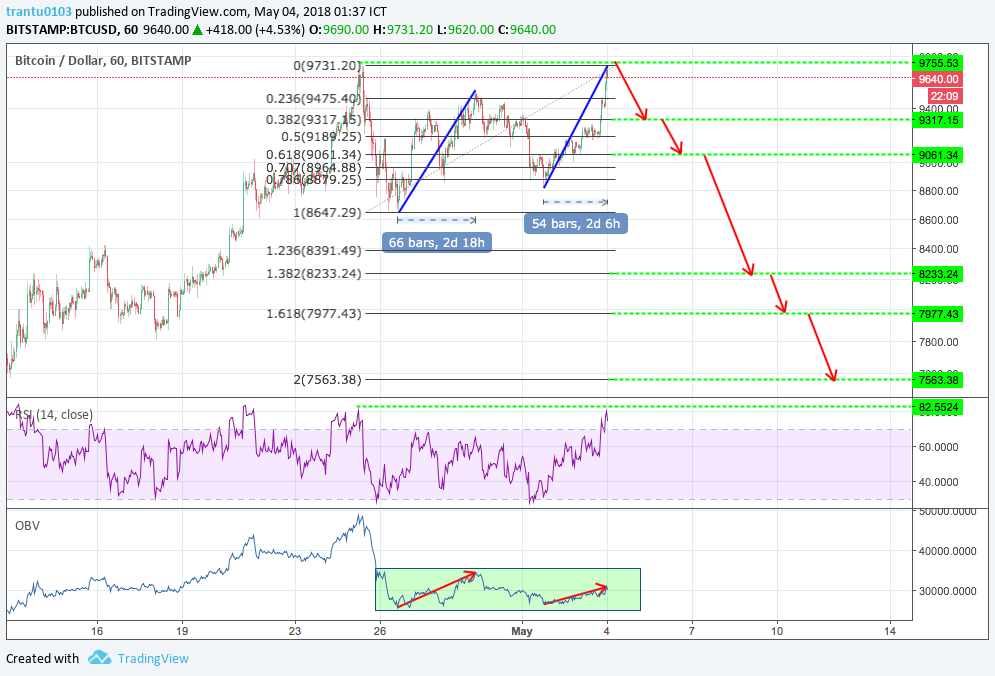The height and width of the screenshot is (676, 995).
Task: Open trantu0103 author profile link
Action: [39, 11]
